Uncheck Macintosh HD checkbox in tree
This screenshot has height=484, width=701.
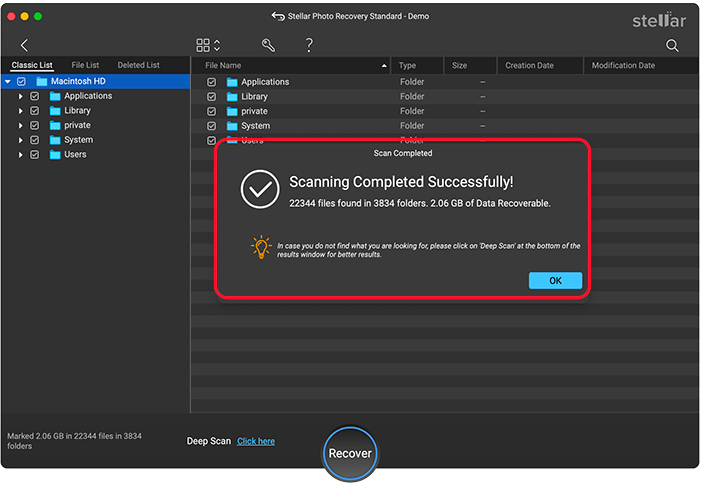21,82
